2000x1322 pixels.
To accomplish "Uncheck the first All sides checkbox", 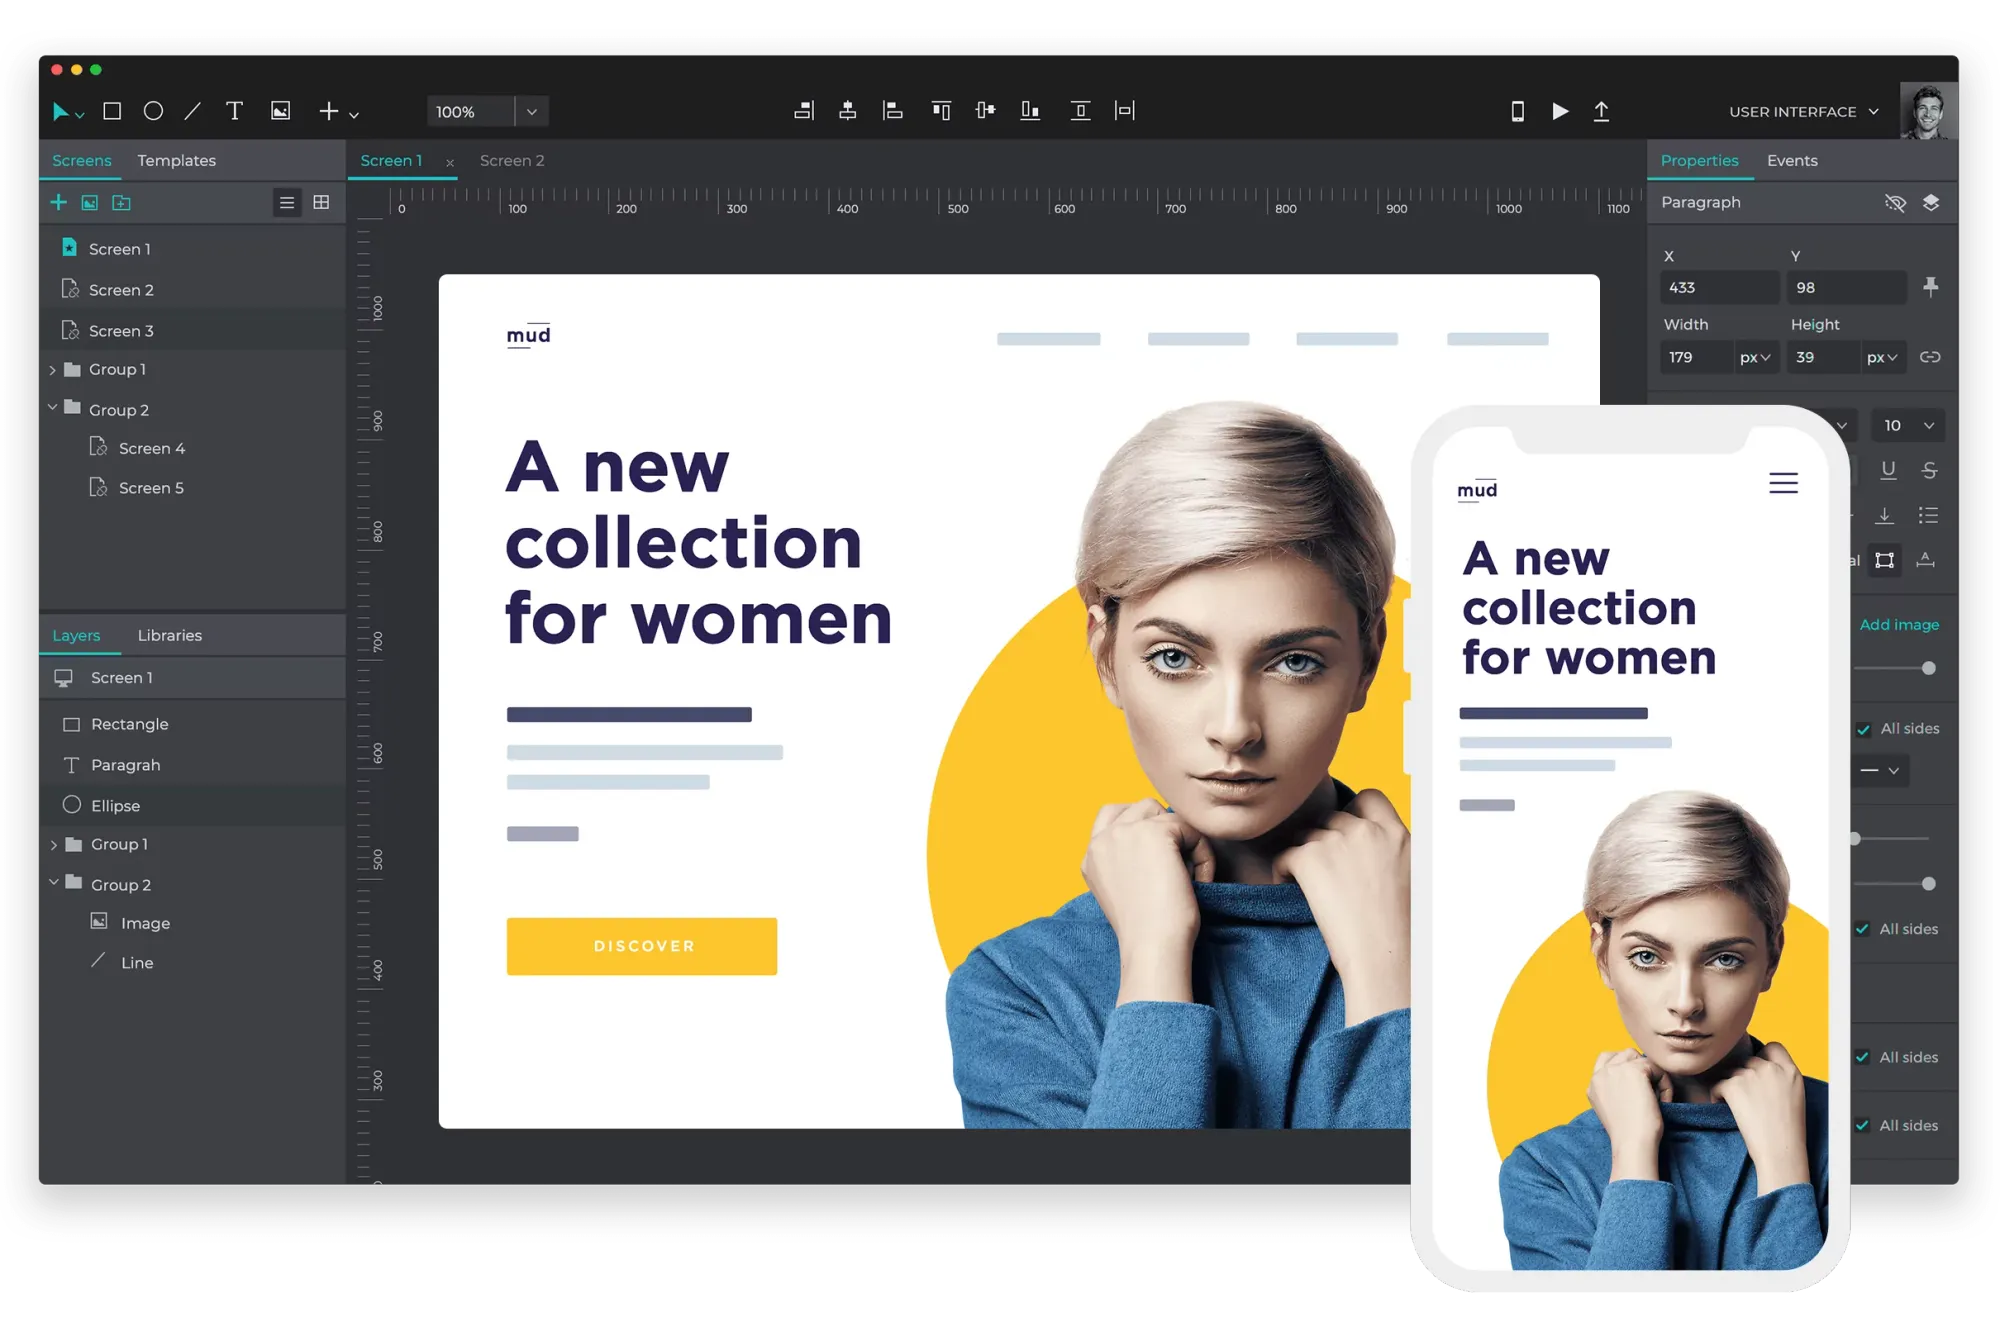I will pos(1864,729).
